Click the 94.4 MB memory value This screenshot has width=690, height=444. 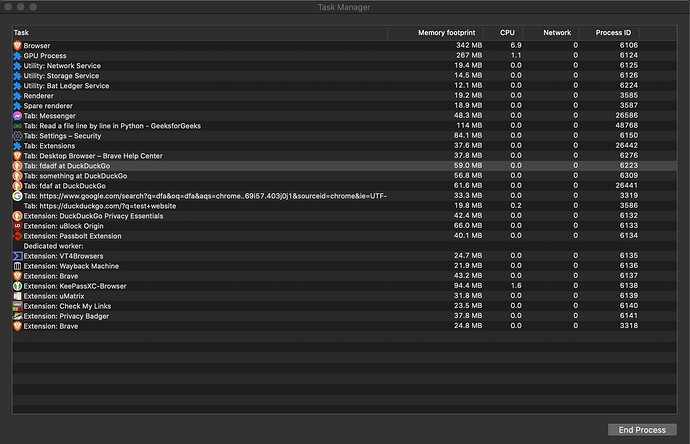(x=468, y=286)
